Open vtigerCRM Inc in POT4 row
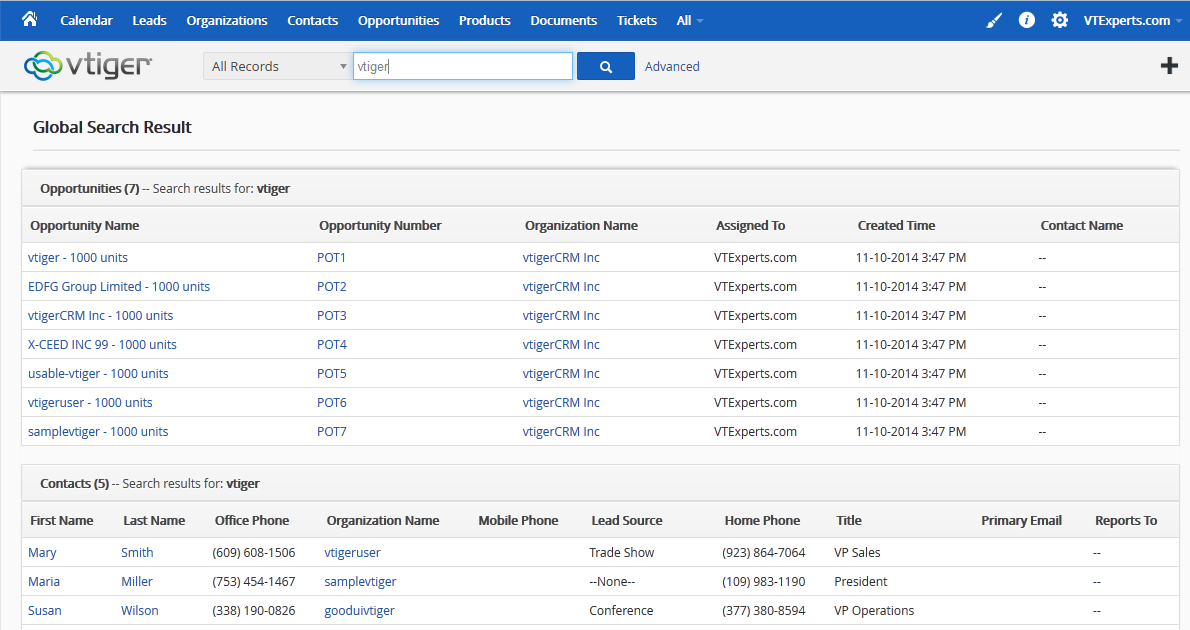Screen dimensions: 1190x630 (x=561, y=344)
